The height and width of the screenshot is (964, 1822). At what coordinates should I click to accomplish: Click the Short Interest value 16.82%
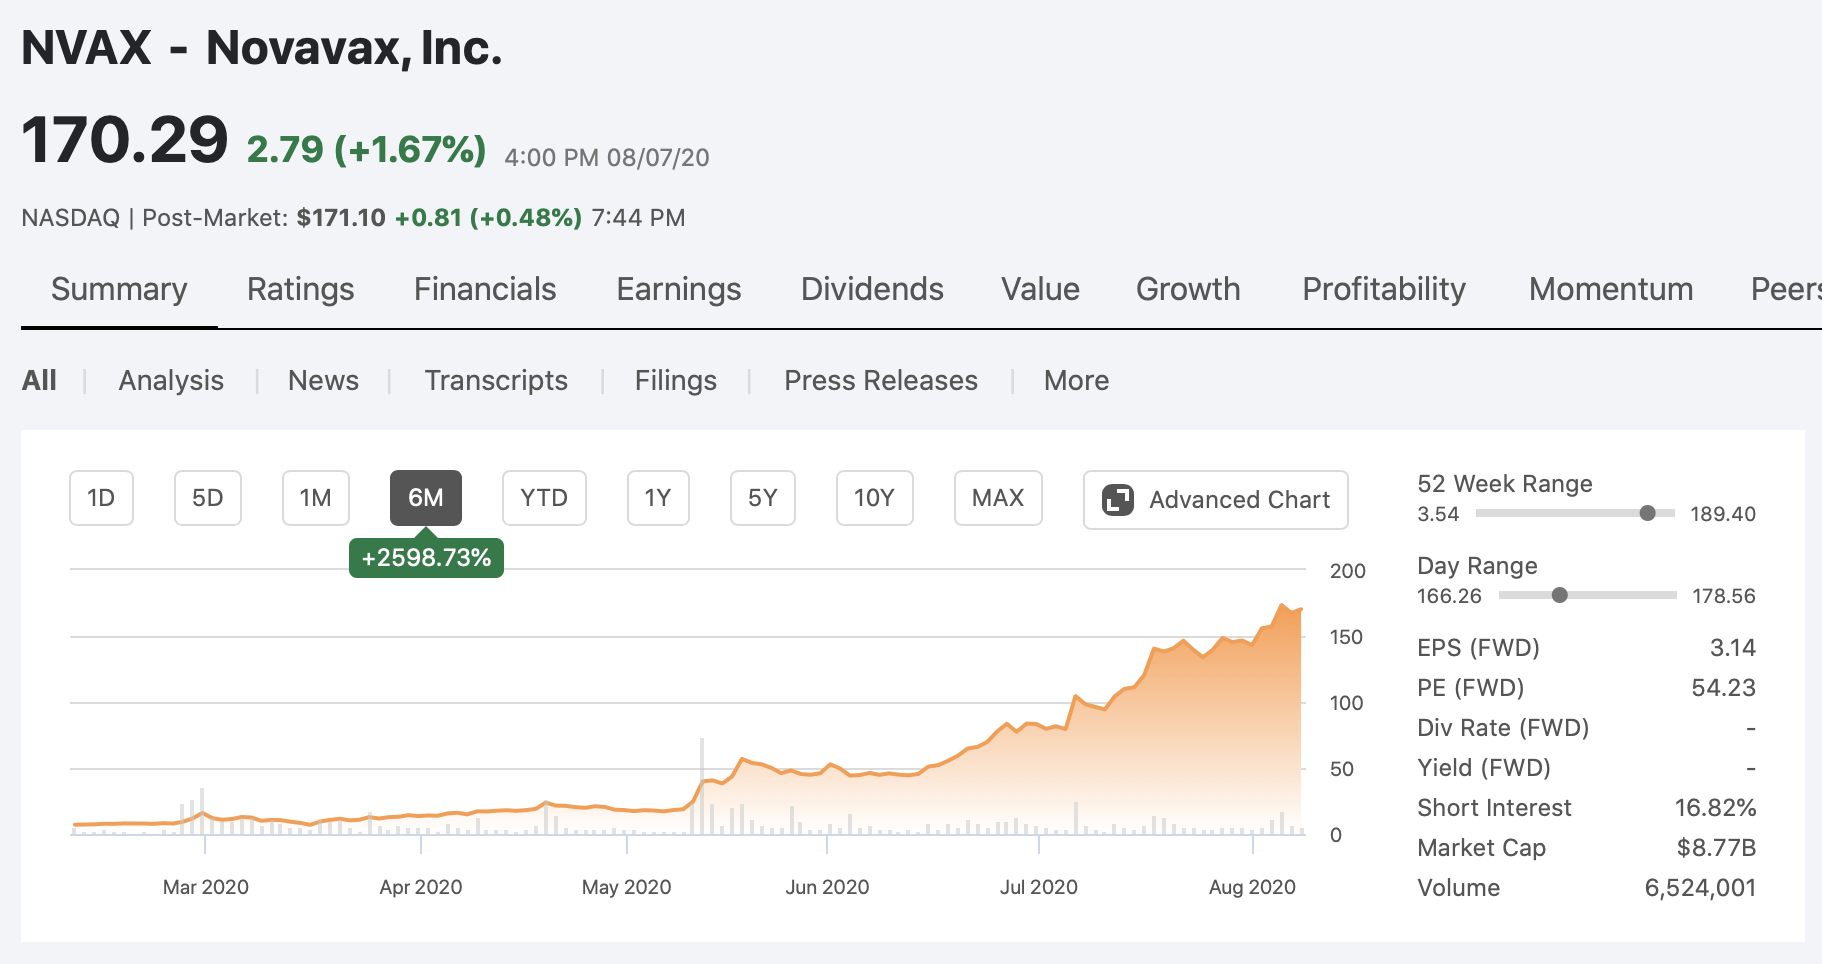(1715, 807)
